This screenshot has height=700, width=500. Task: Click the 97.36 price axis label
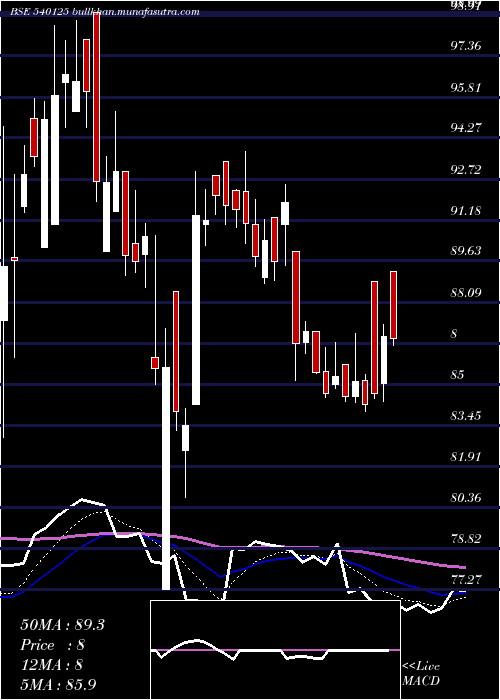coord(466,46)
